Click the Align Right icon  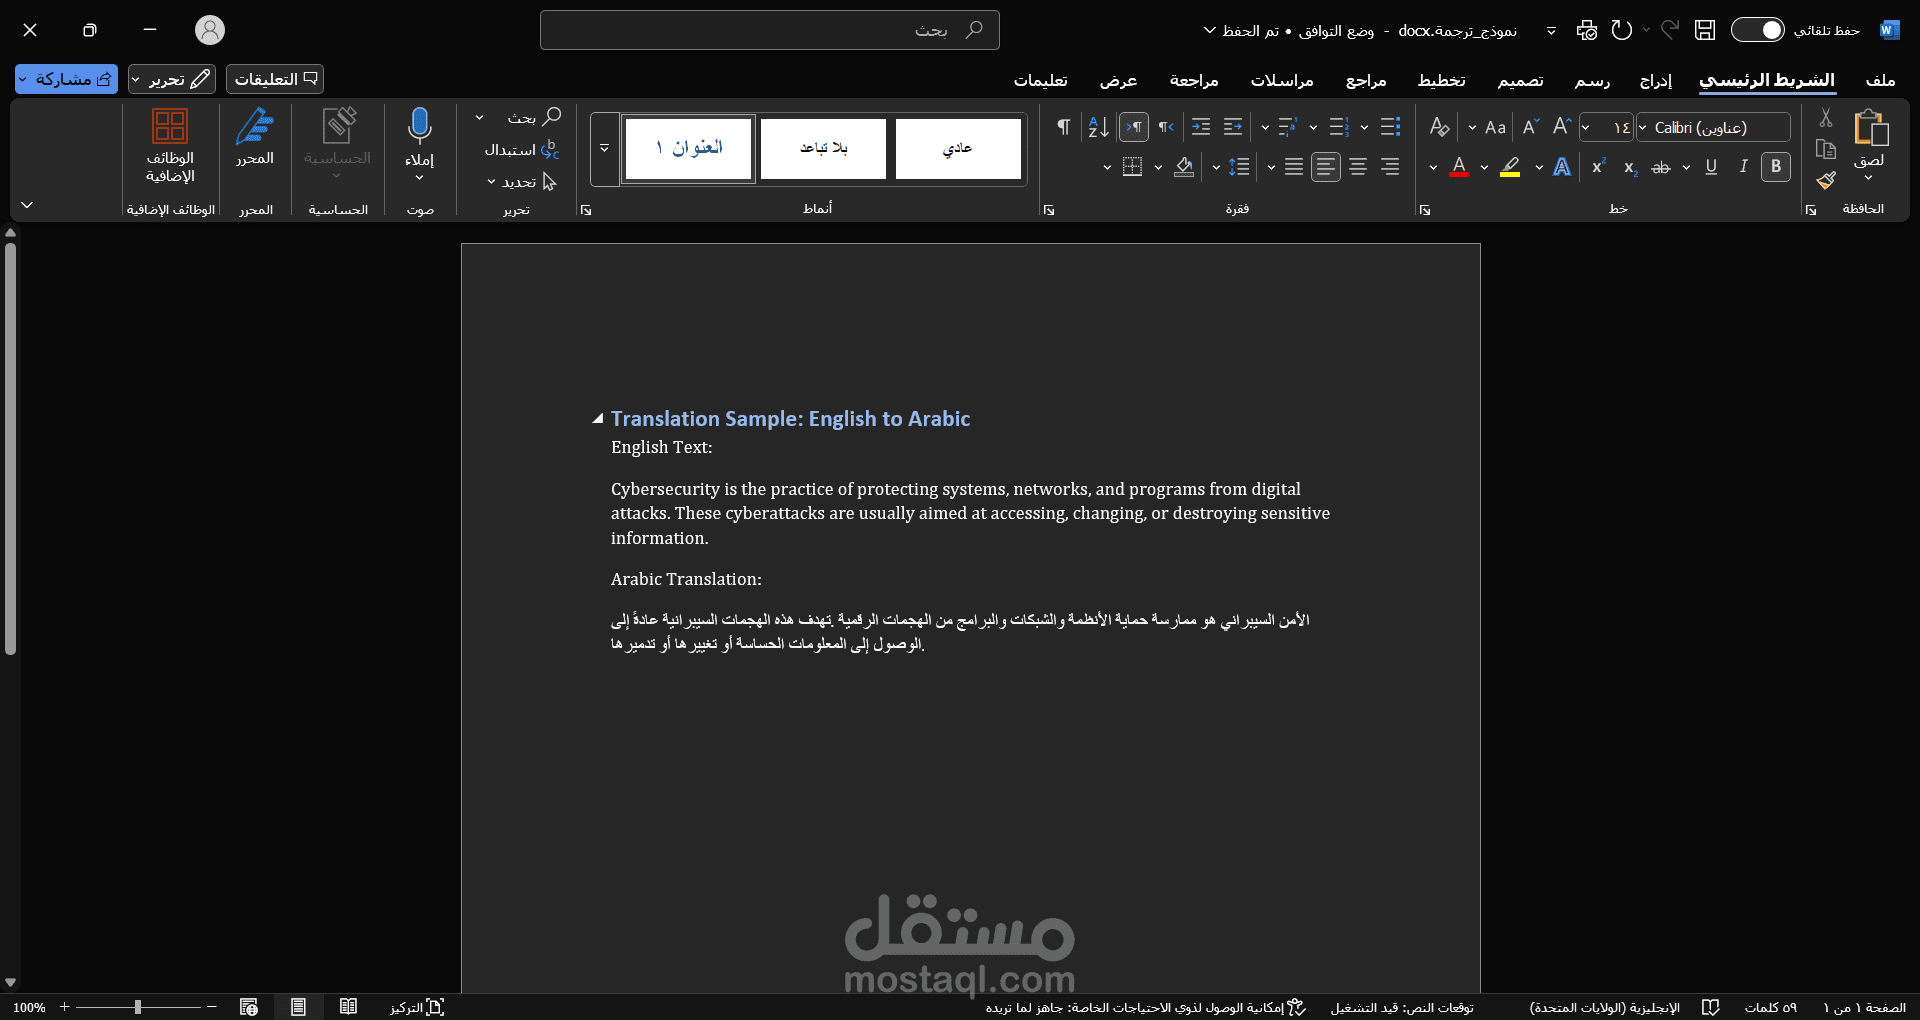(1390, 167)
